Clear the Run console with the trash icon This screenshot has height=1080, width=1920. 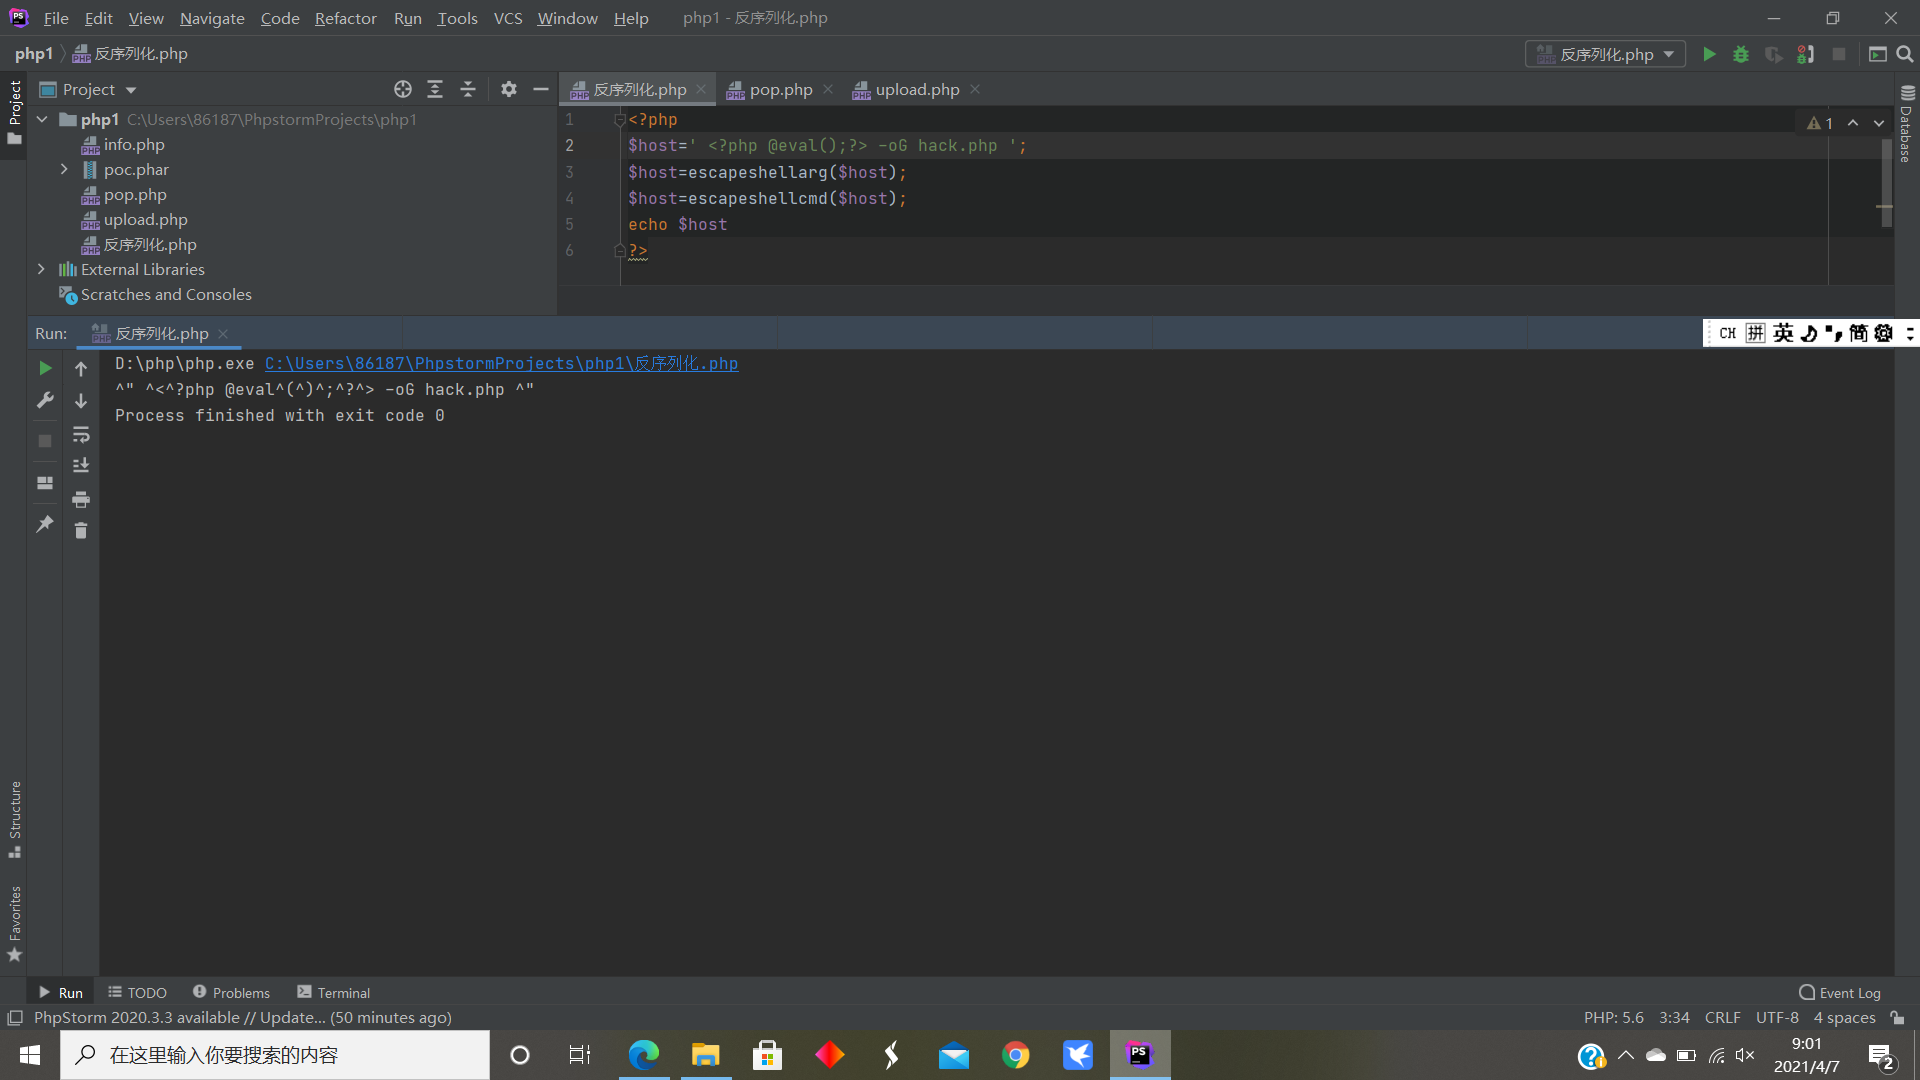[81, 531]
